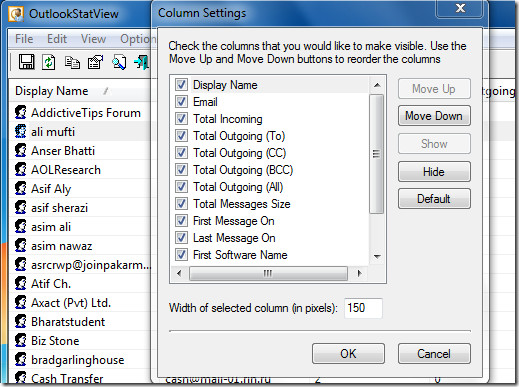Select Anser Bhatti contact icon
This screenshot has height=387, width=519.
tap(21, 150)
